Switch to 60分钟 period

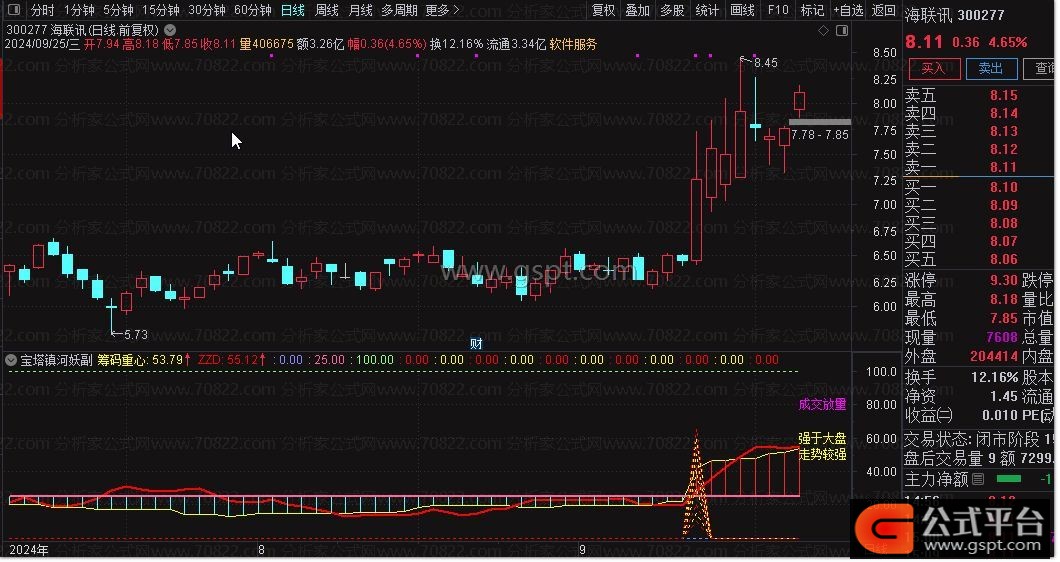coord(253,10)
